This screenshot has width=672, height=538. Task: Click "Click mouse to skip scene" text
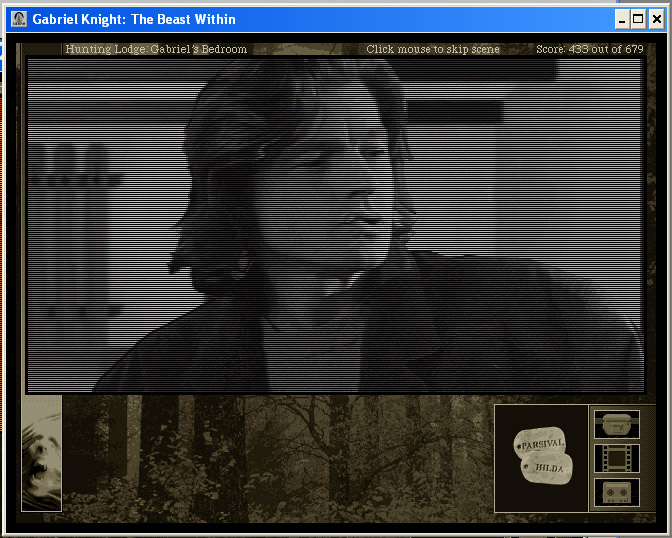pyautogui.click(x=433, y=49)
